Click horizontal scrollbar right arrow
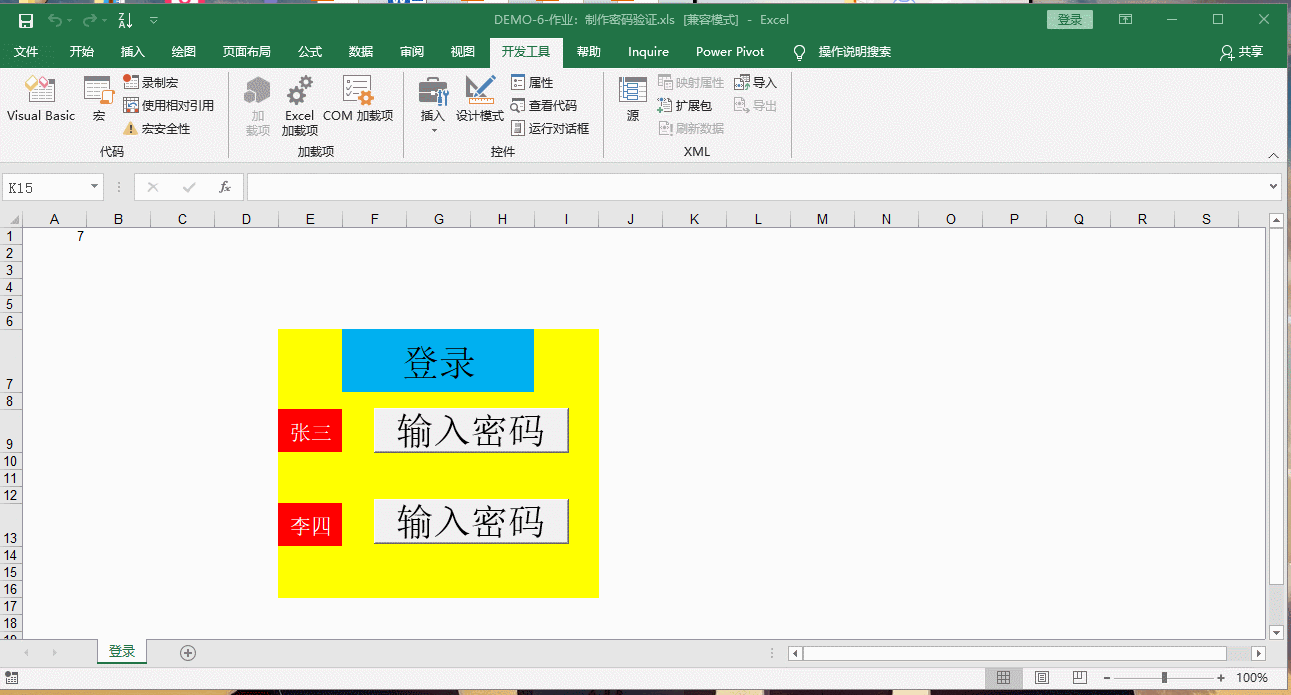This screenshot has height=695, width=1291. pos(1259,653)
